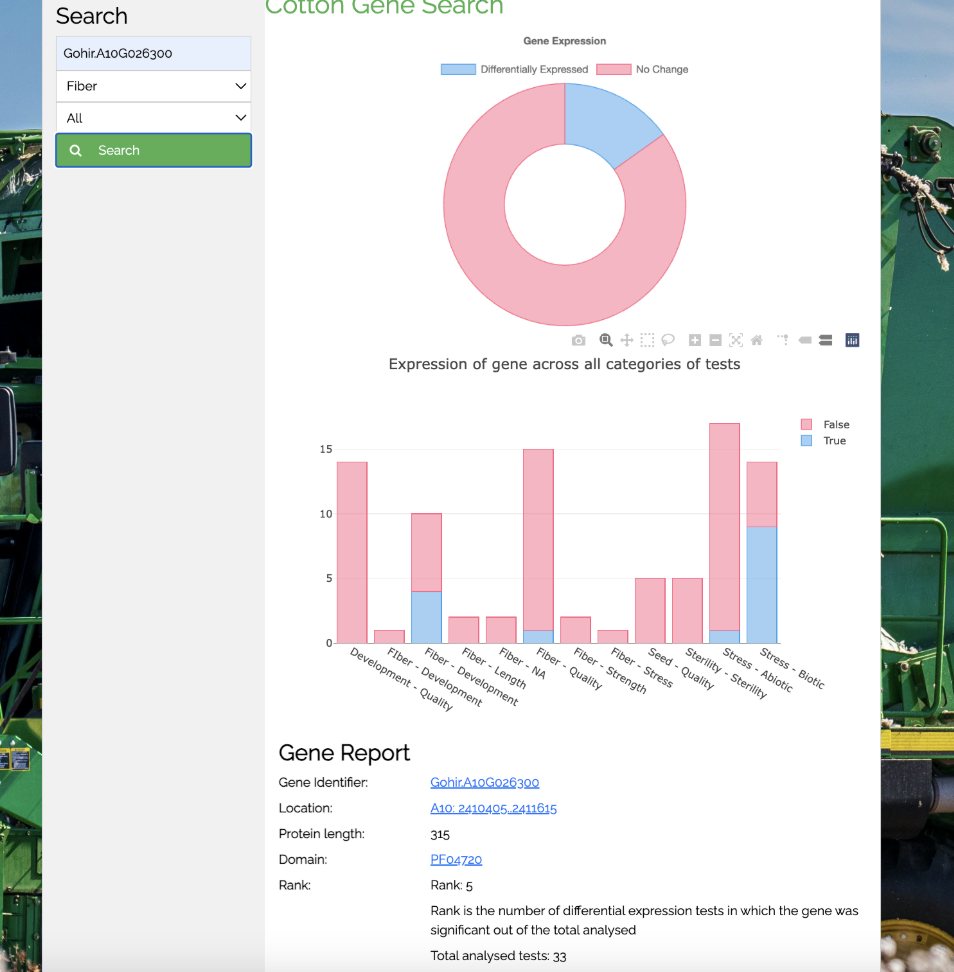Select the Pan tool in plot modebar
The image size is (954, 972).
pyautogui.click(x=627, y=340)
